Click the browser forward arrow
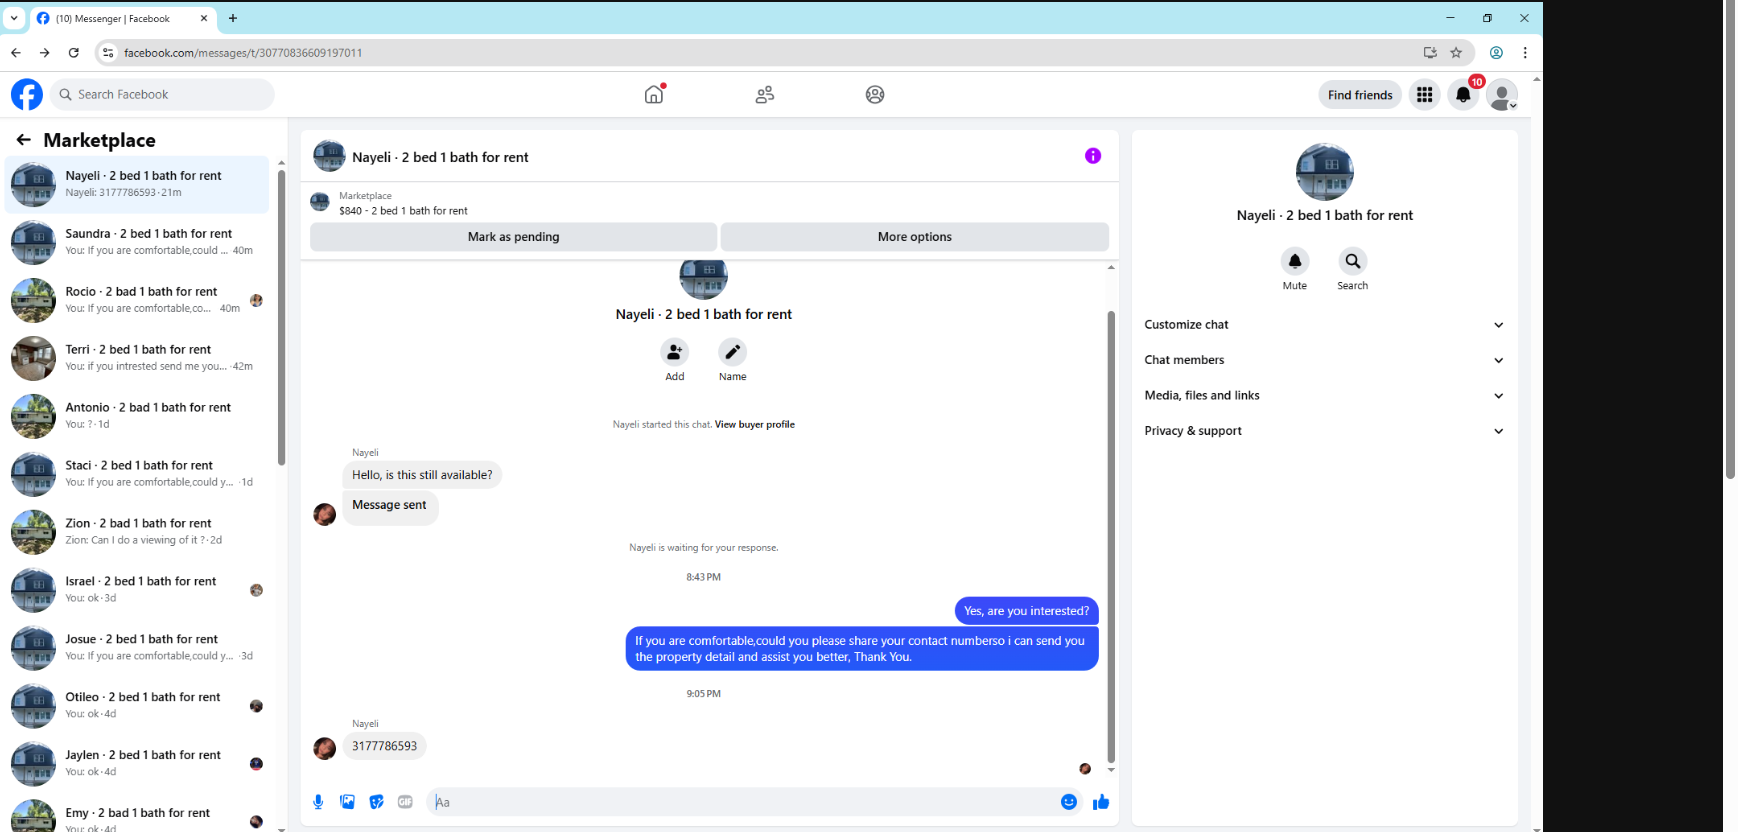Viewport: 1738px width, 832px height. click(44, 53)
